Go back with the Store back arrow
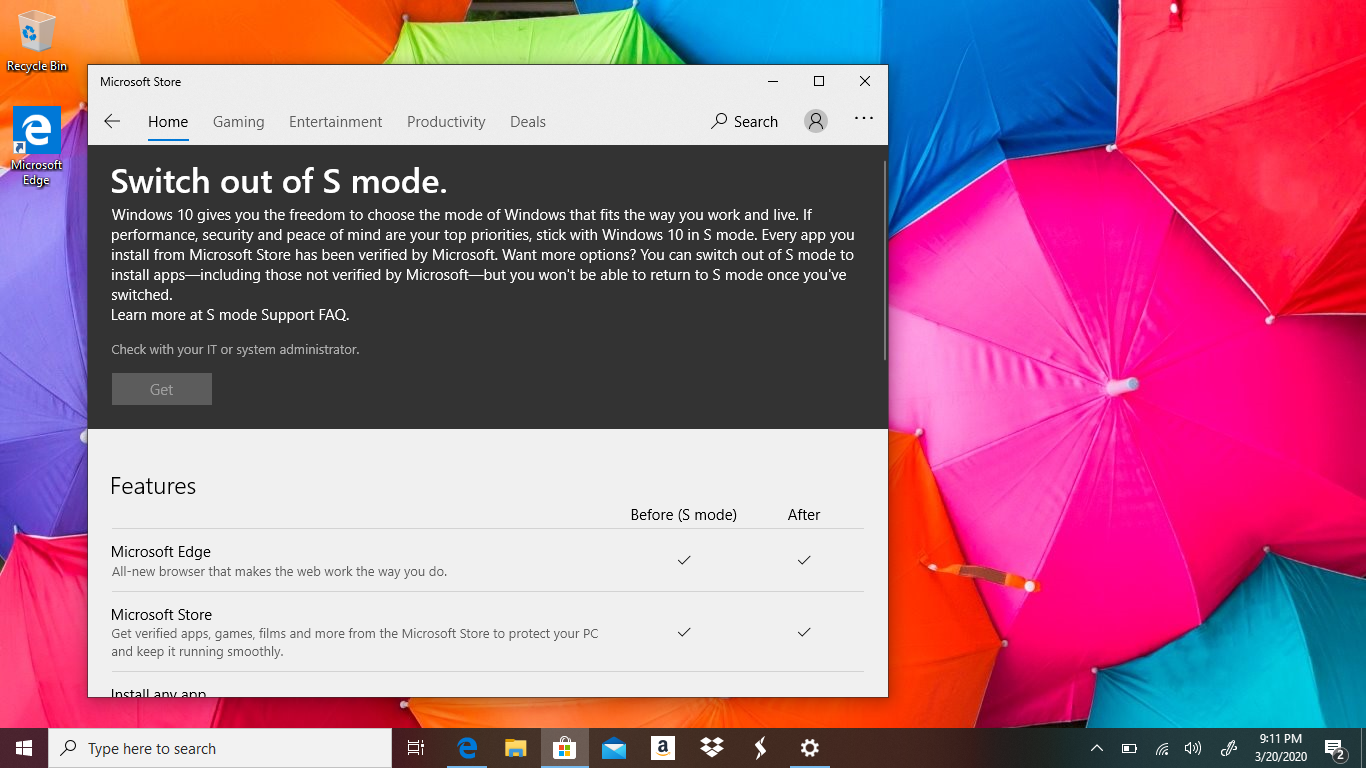The image size is (1366, 768). pyautogui.click(x=112, y=121)
